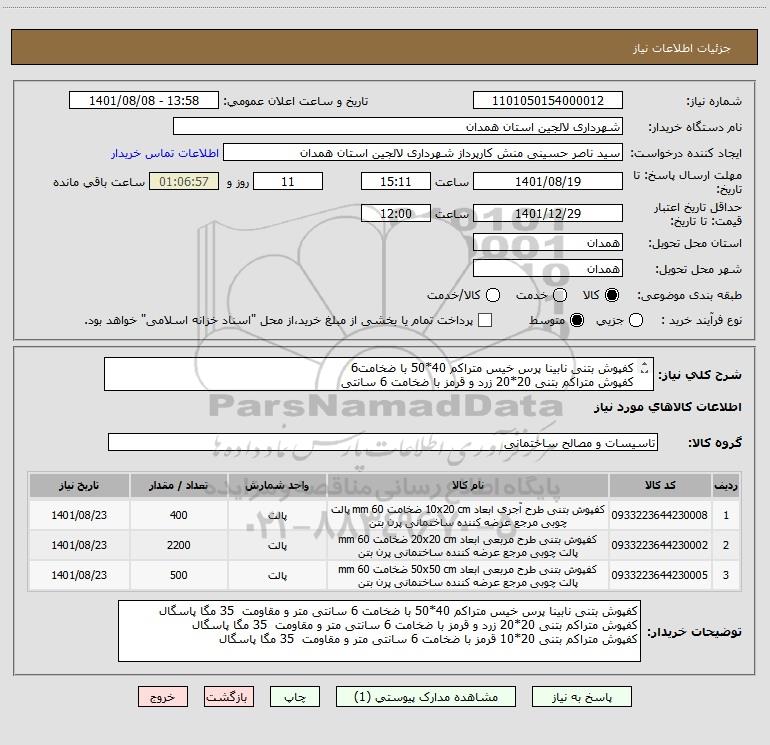The height and width of the screenshot is (745, 770).
Task: Click the scroll arrows of description box
Action: click(x=645, y=368)
